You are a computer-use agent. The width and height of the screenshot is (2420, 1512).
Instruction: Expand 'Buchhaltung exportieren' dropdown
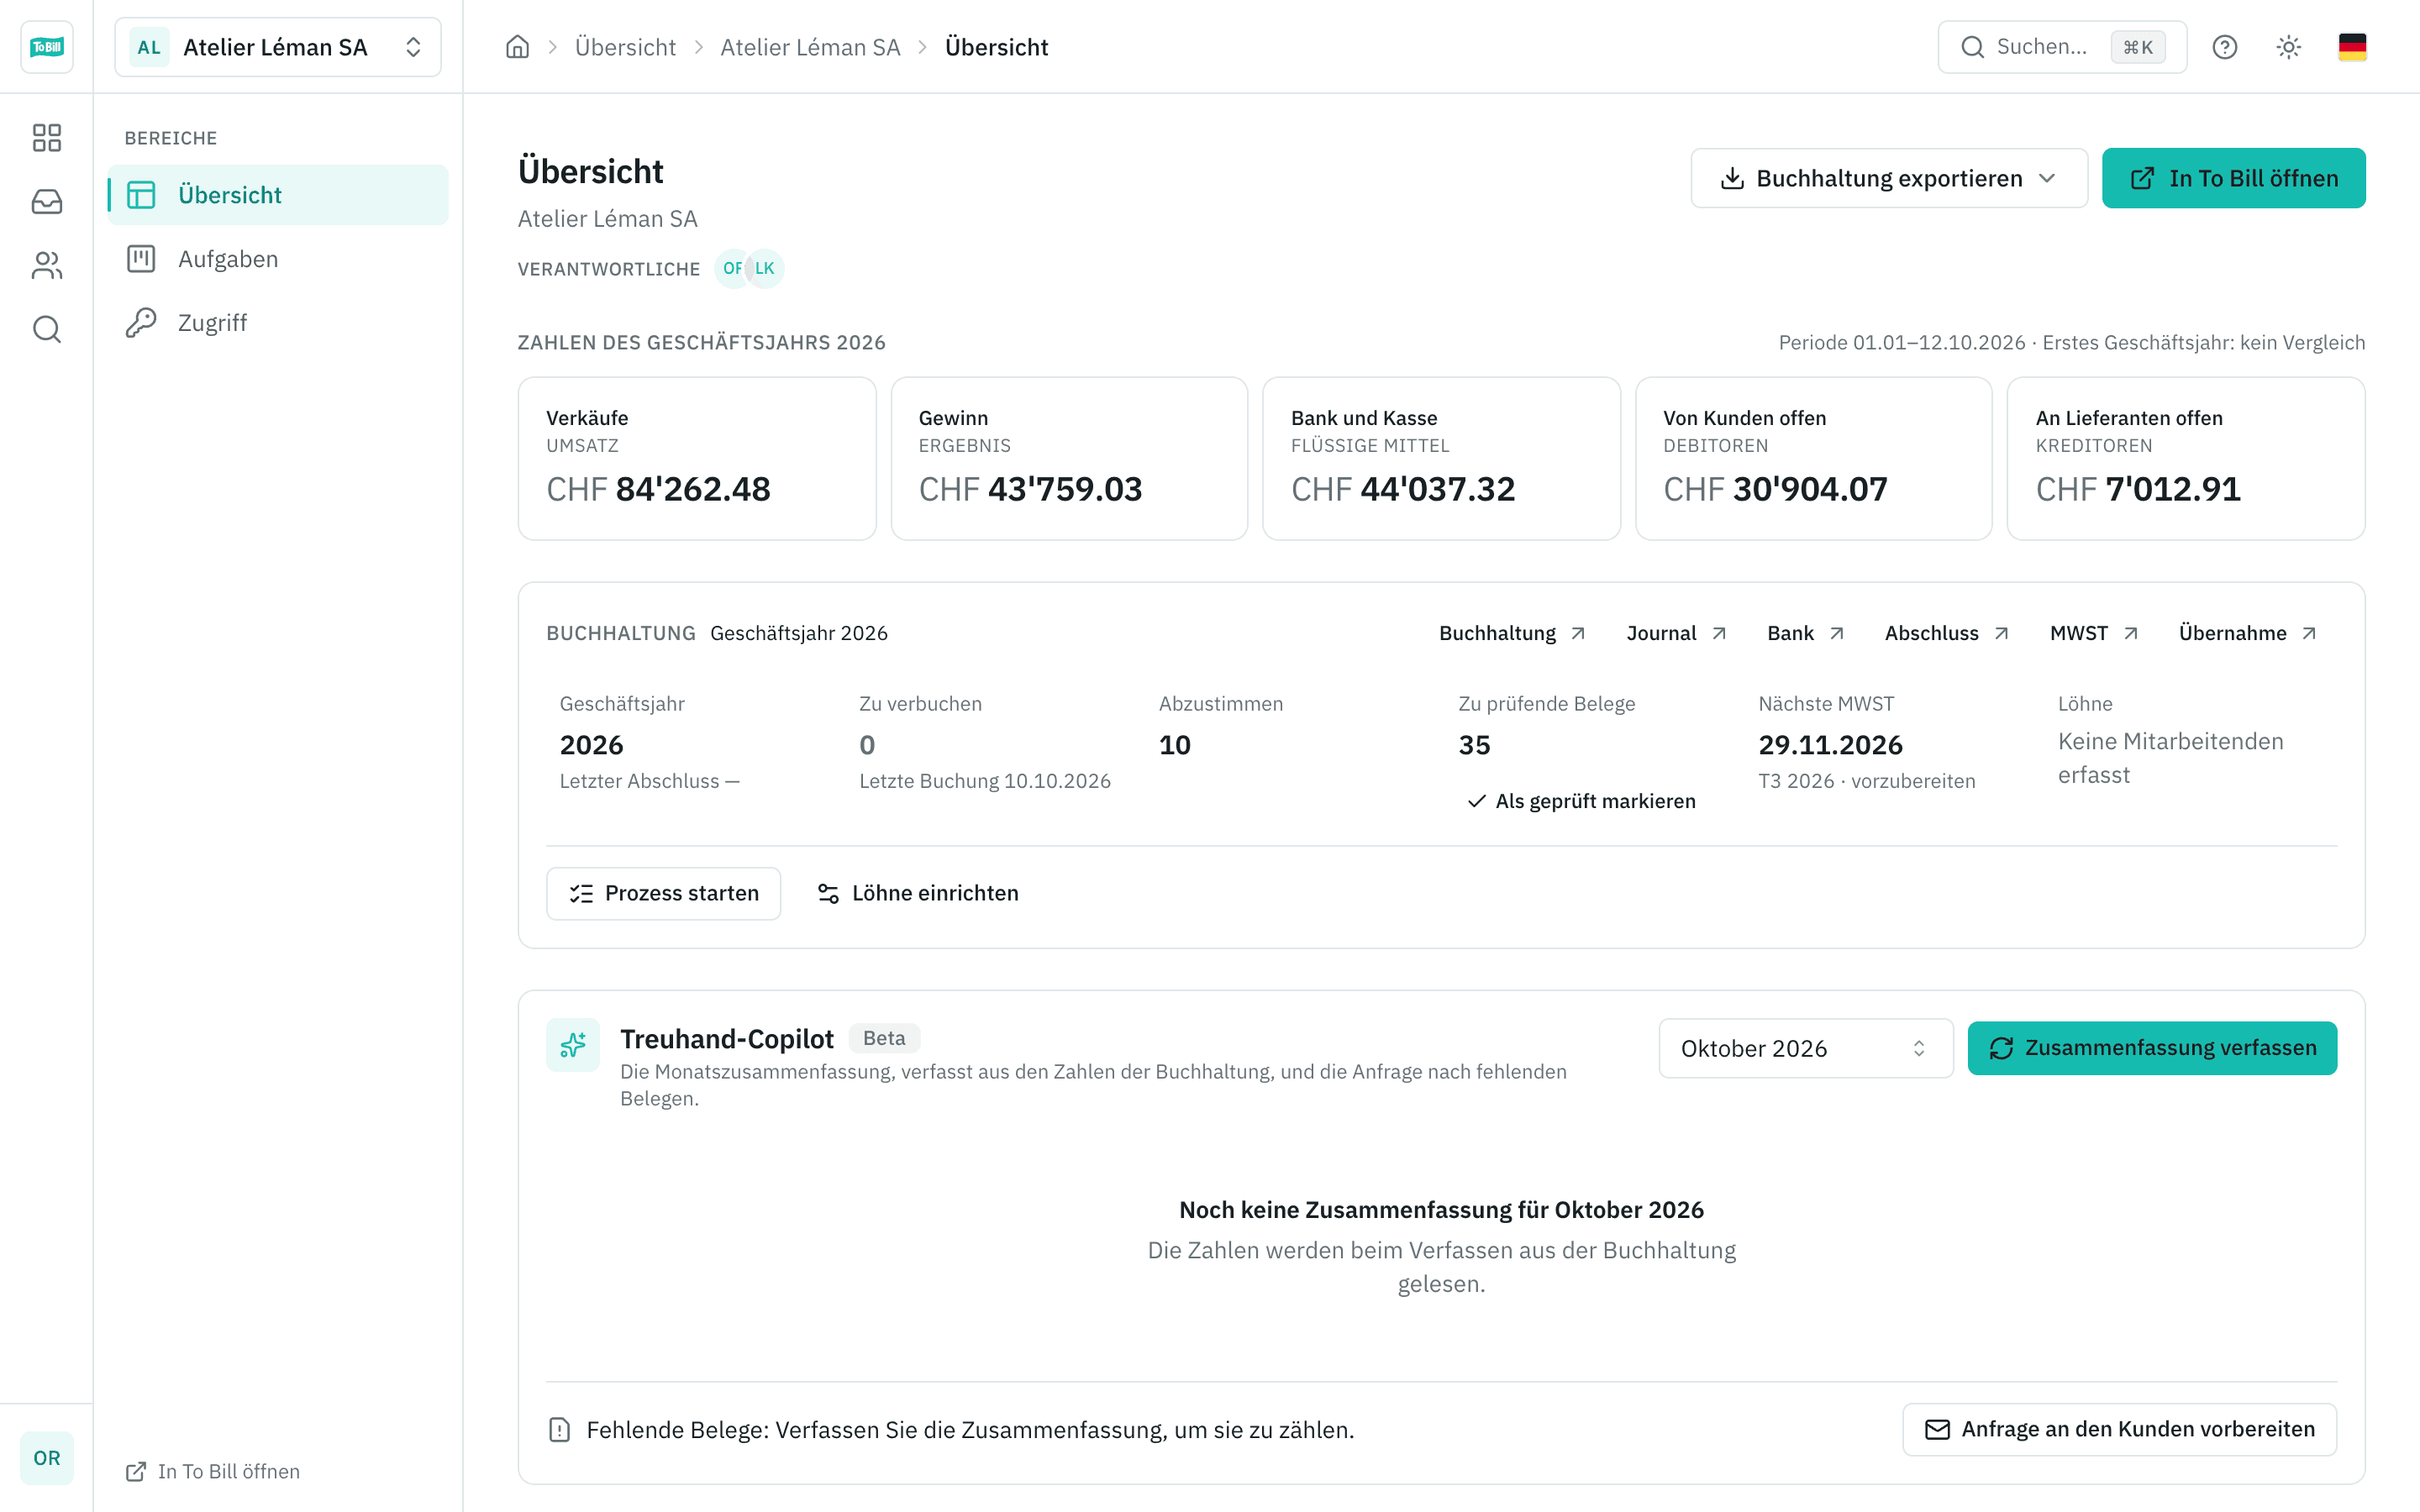click(x=1888, y=178)
